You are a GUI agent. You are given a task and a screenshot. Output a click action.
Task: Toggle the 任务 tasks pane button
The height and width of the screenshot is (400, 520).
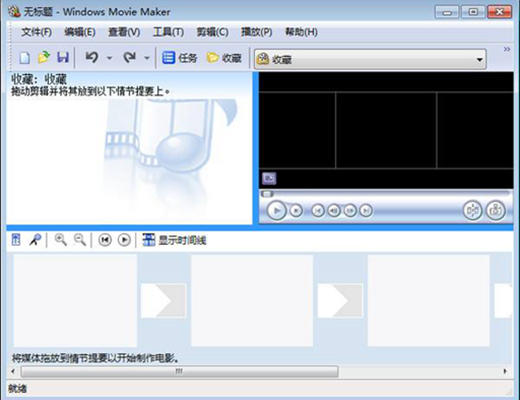tap(179, 58)
